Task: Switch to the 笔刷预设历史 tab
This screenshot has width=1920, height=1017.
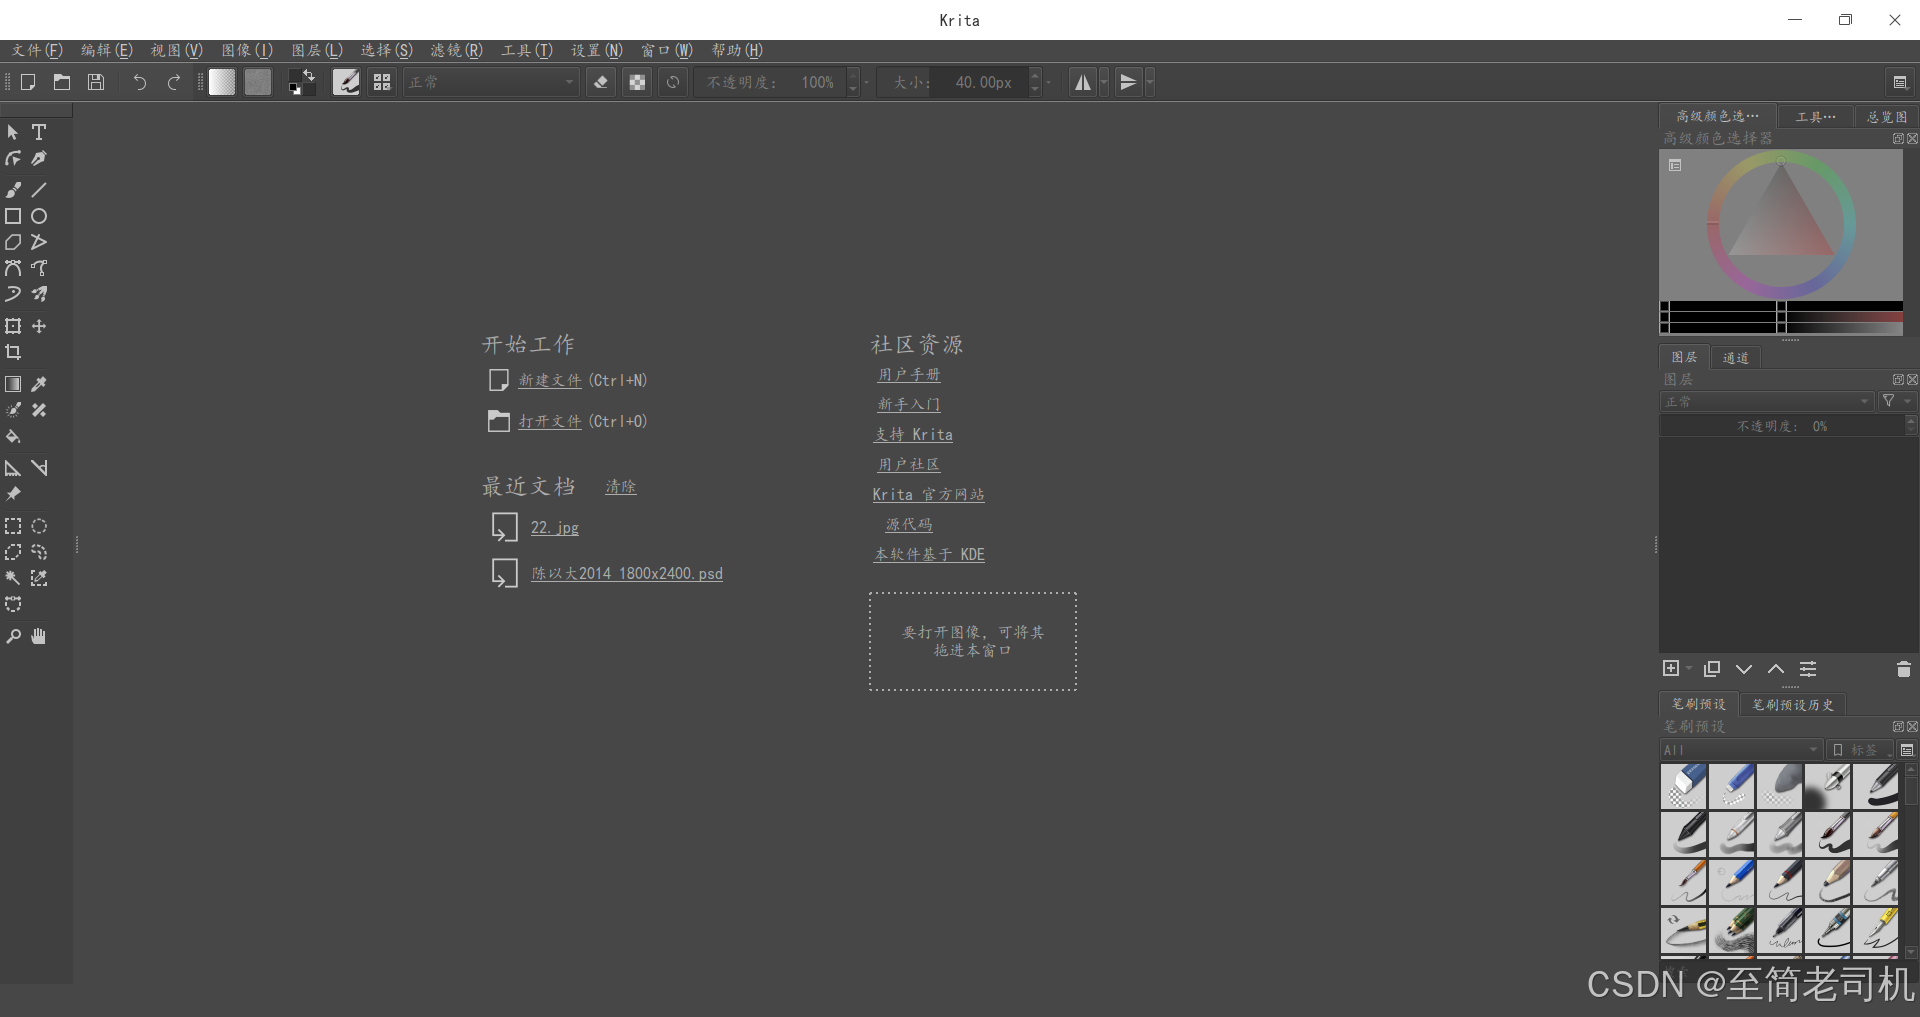Action: click(x=1793, y=705)
